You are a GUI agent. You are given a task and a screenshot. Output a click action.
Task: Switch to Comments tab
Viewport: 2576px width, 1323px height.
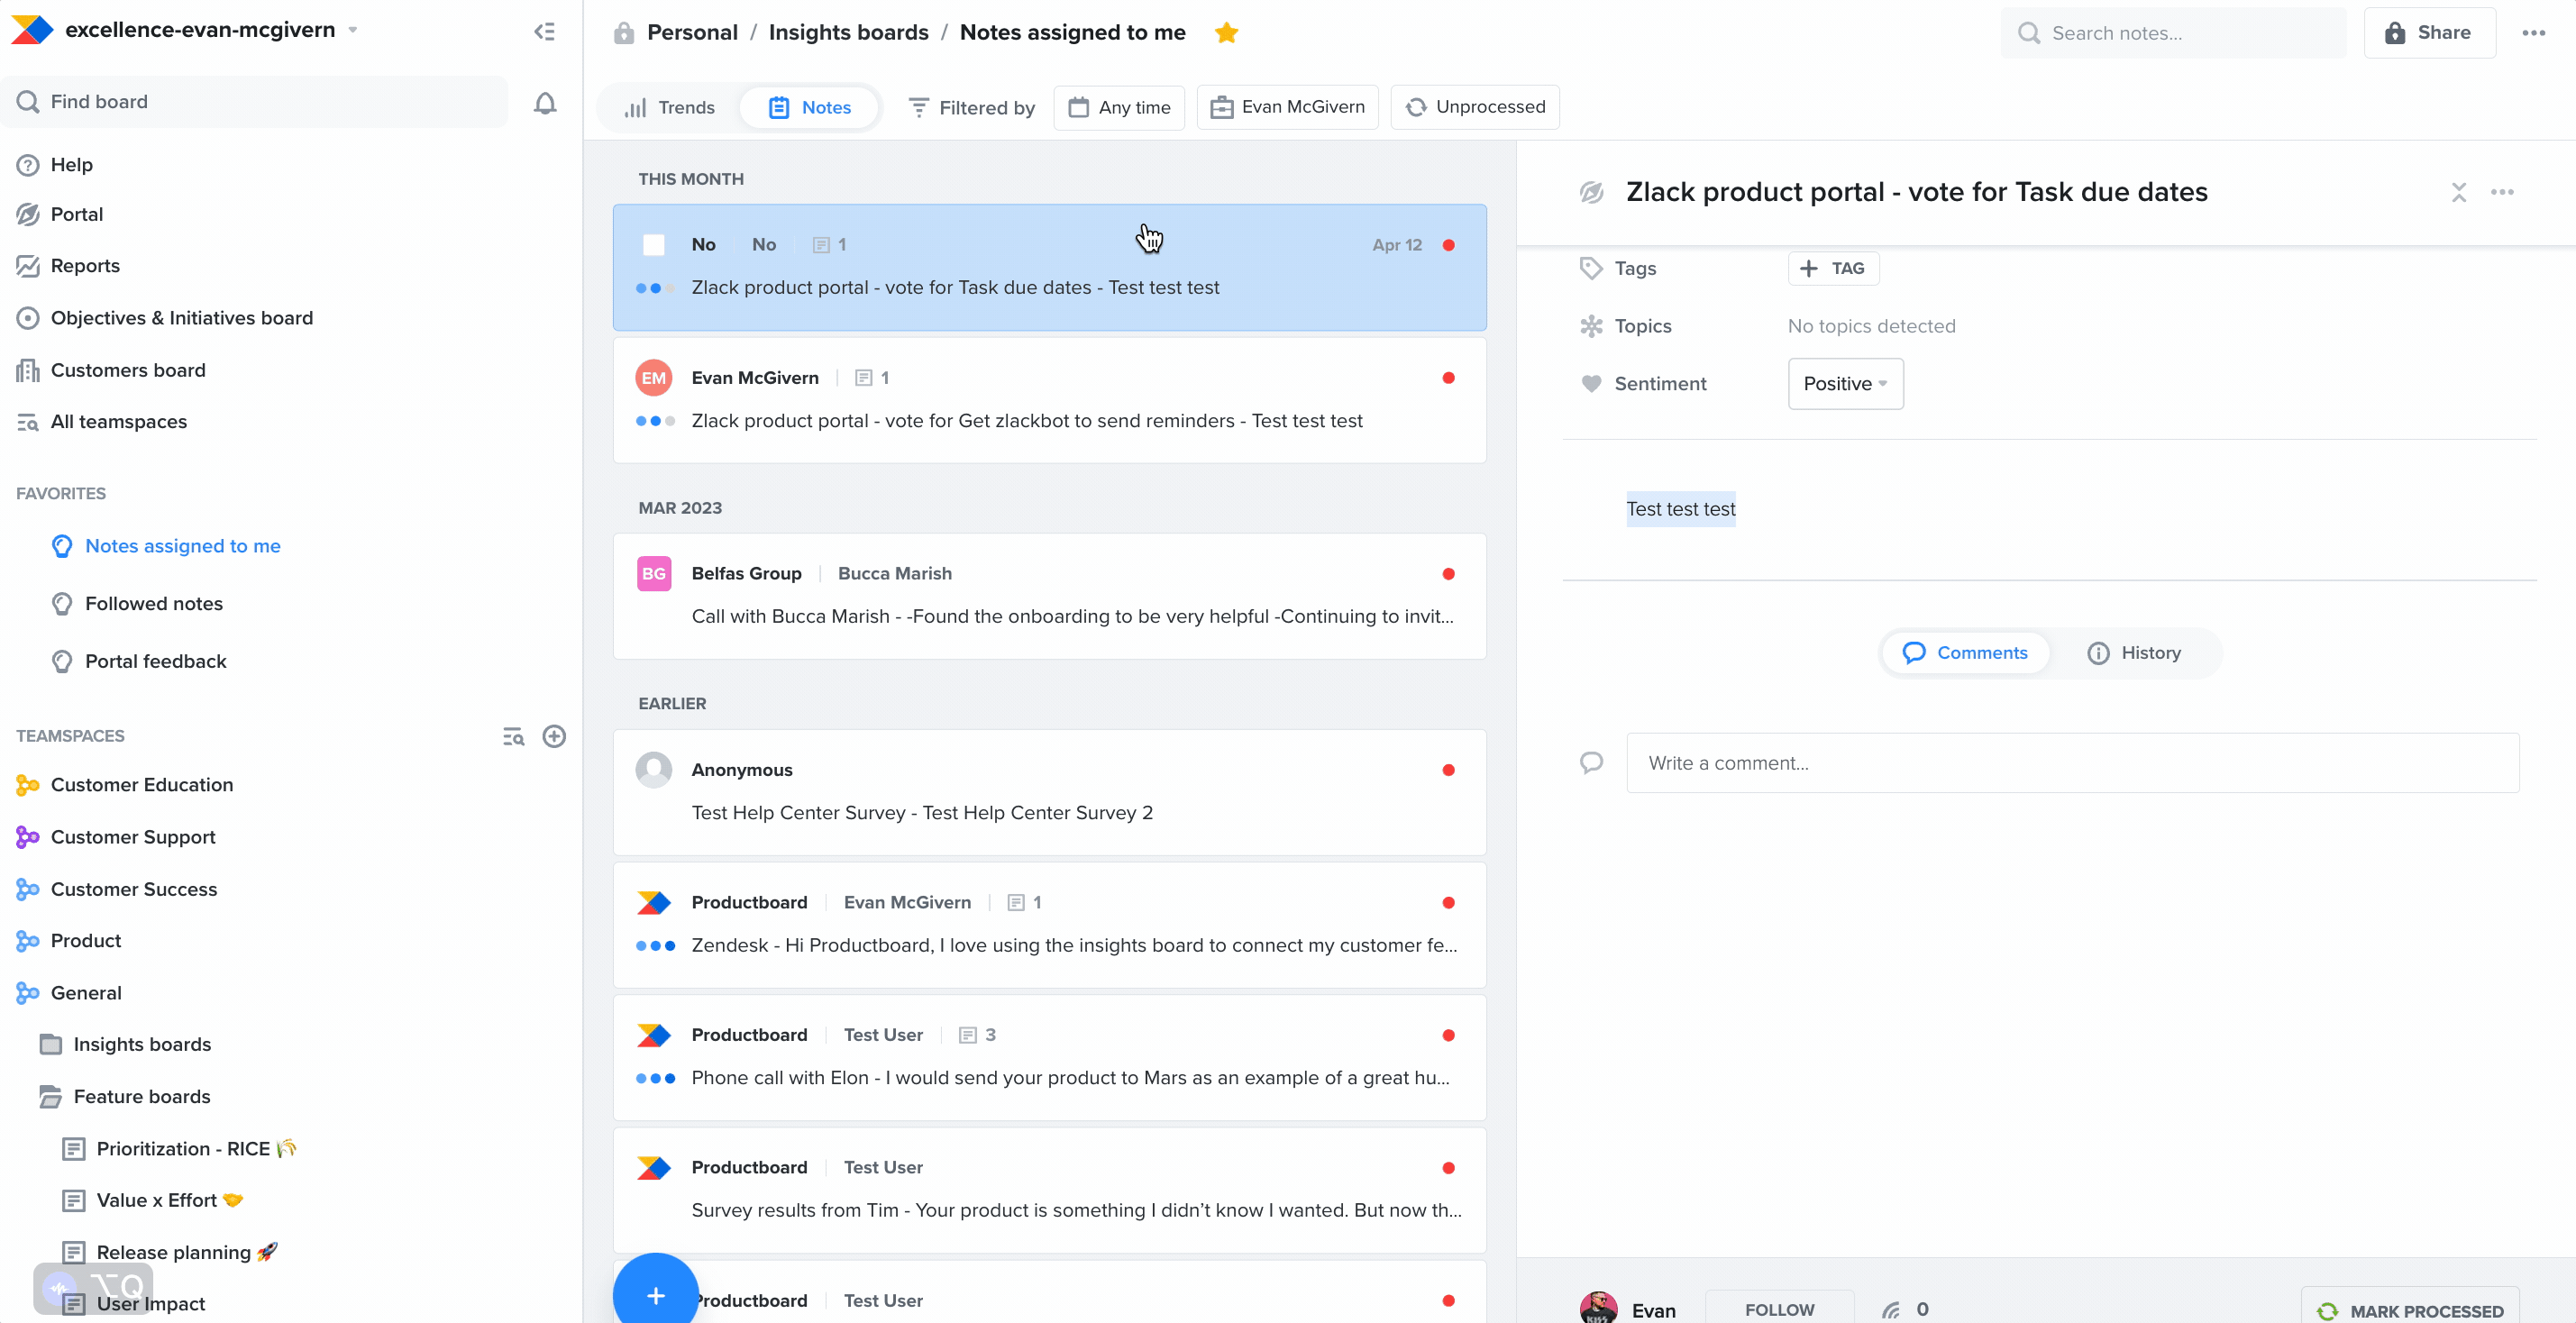click(x=1965, y=653)
